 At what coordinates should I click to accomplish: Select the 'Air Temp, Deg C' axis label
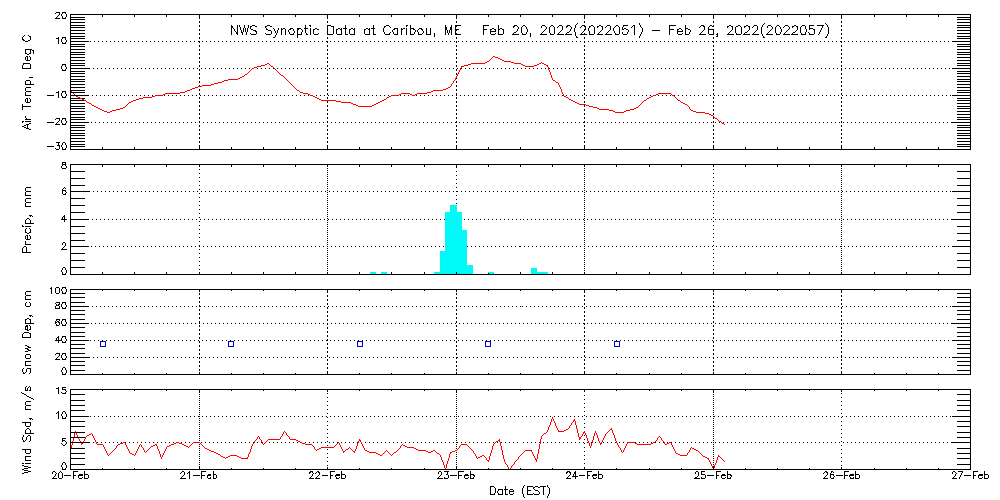point(27,82)
